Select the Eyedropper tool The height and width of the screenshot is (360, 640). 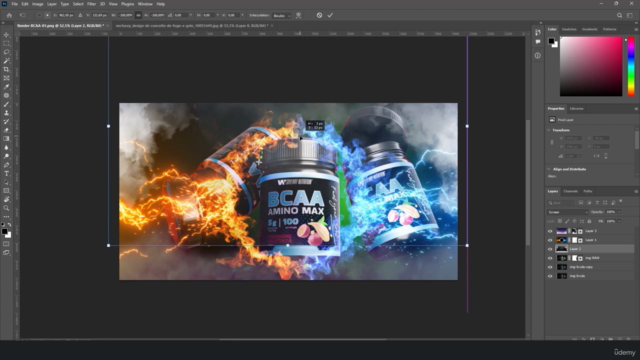click(6, 87)
